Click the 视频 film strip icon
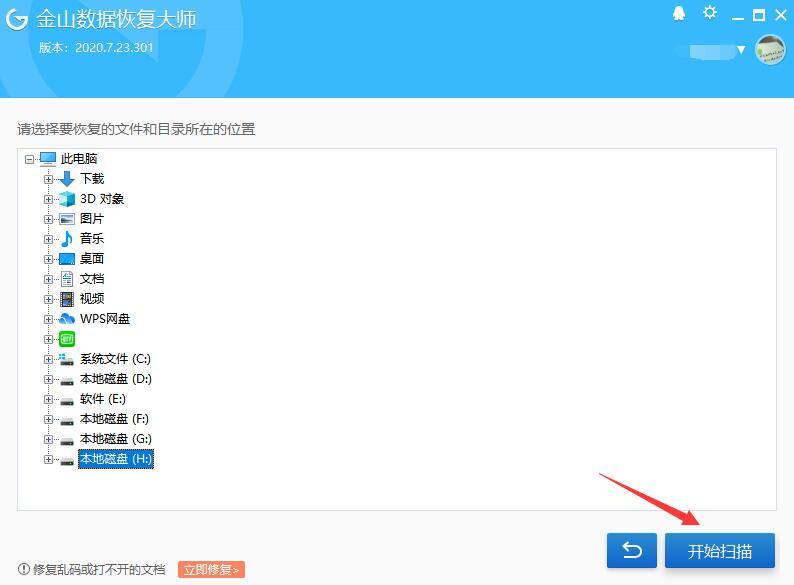 click(x=67, y=299)
